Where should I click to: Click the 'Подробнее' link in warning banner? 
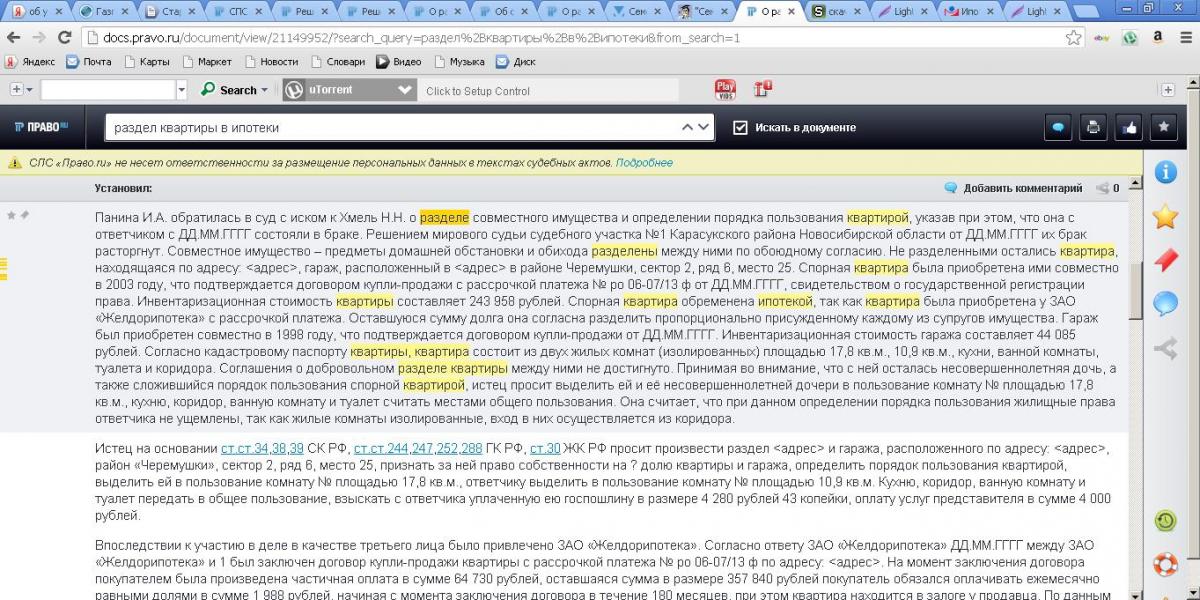[644, 162]
